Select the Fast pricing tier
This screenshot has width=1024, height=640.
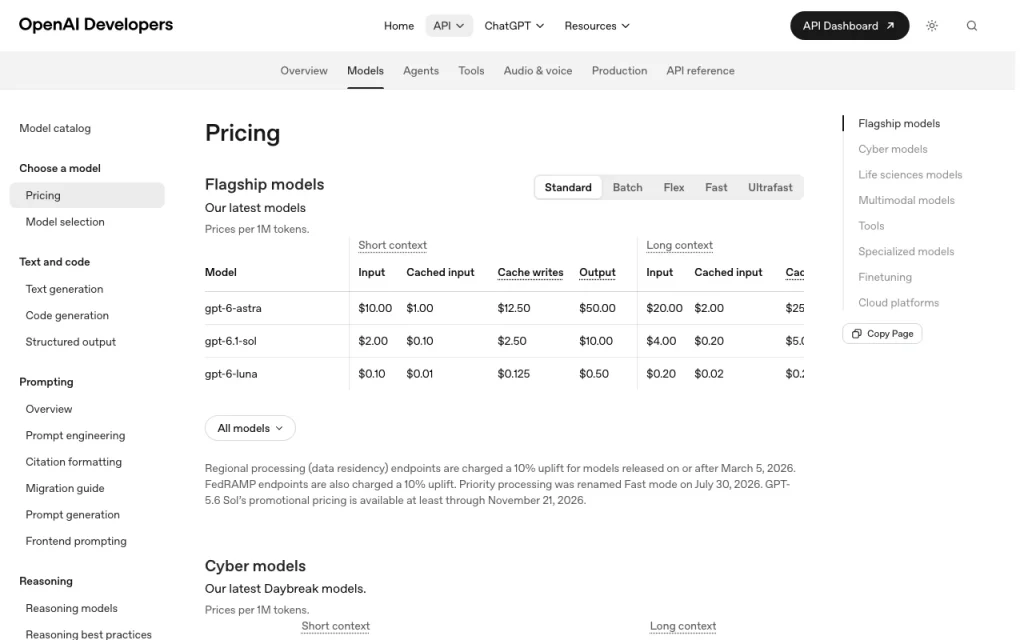coord(716,187)
